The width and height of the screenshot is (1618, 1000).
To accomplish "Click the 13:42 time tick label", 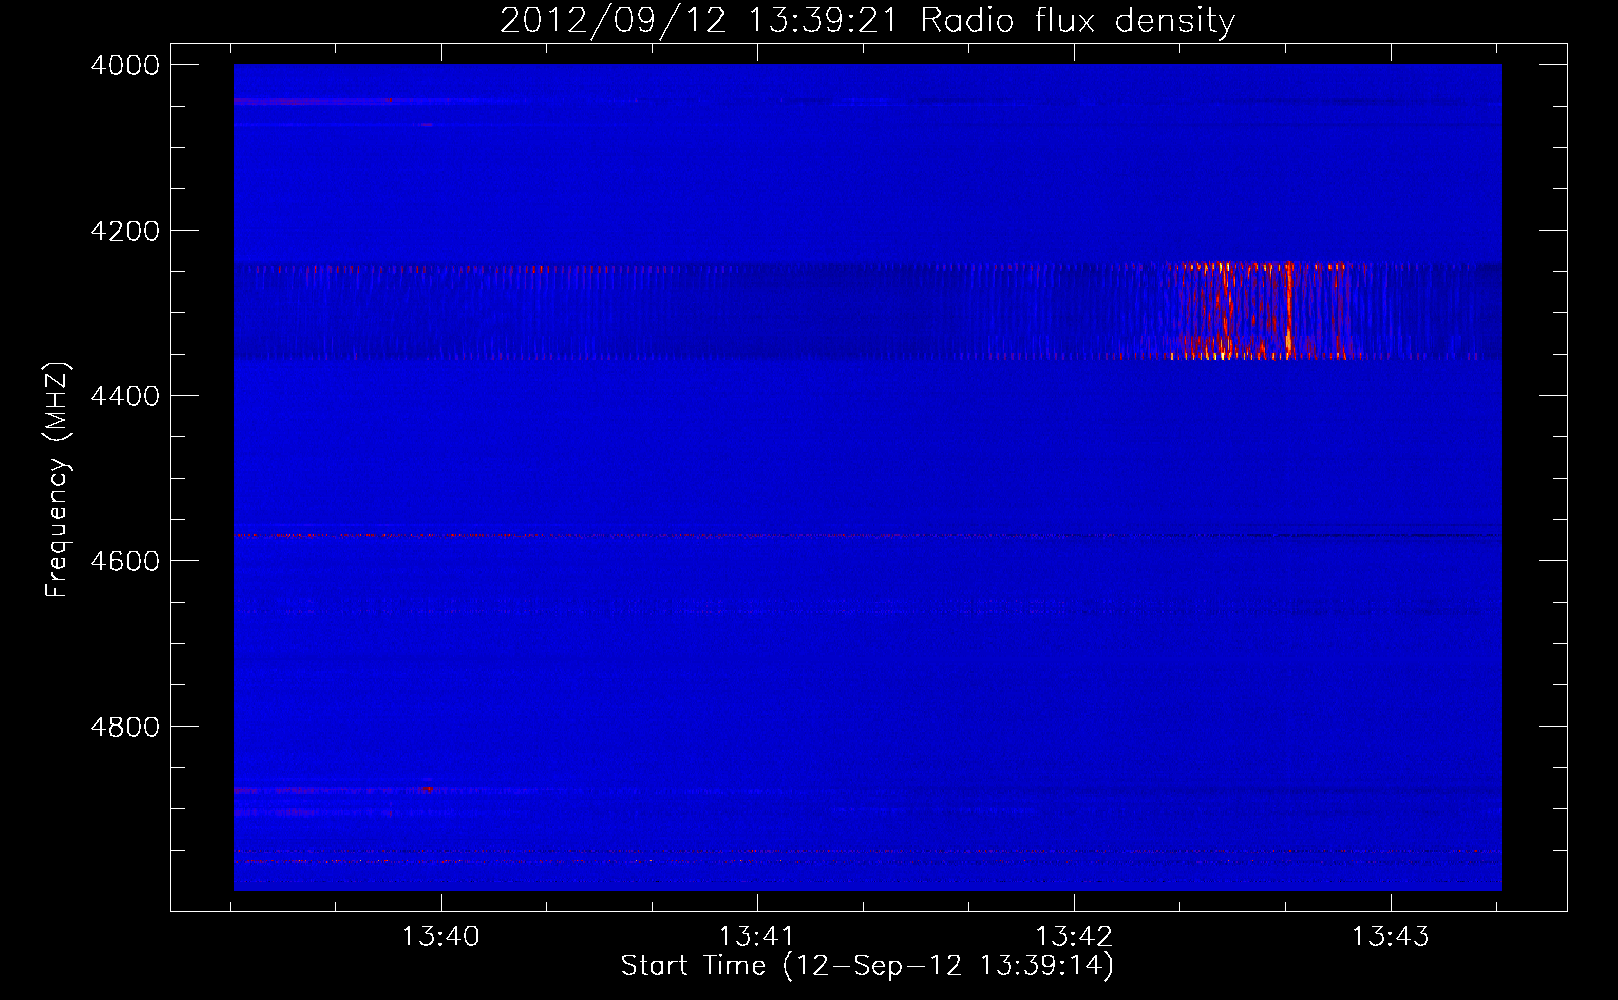I will pyautogui.click(x=1074, y=937).
